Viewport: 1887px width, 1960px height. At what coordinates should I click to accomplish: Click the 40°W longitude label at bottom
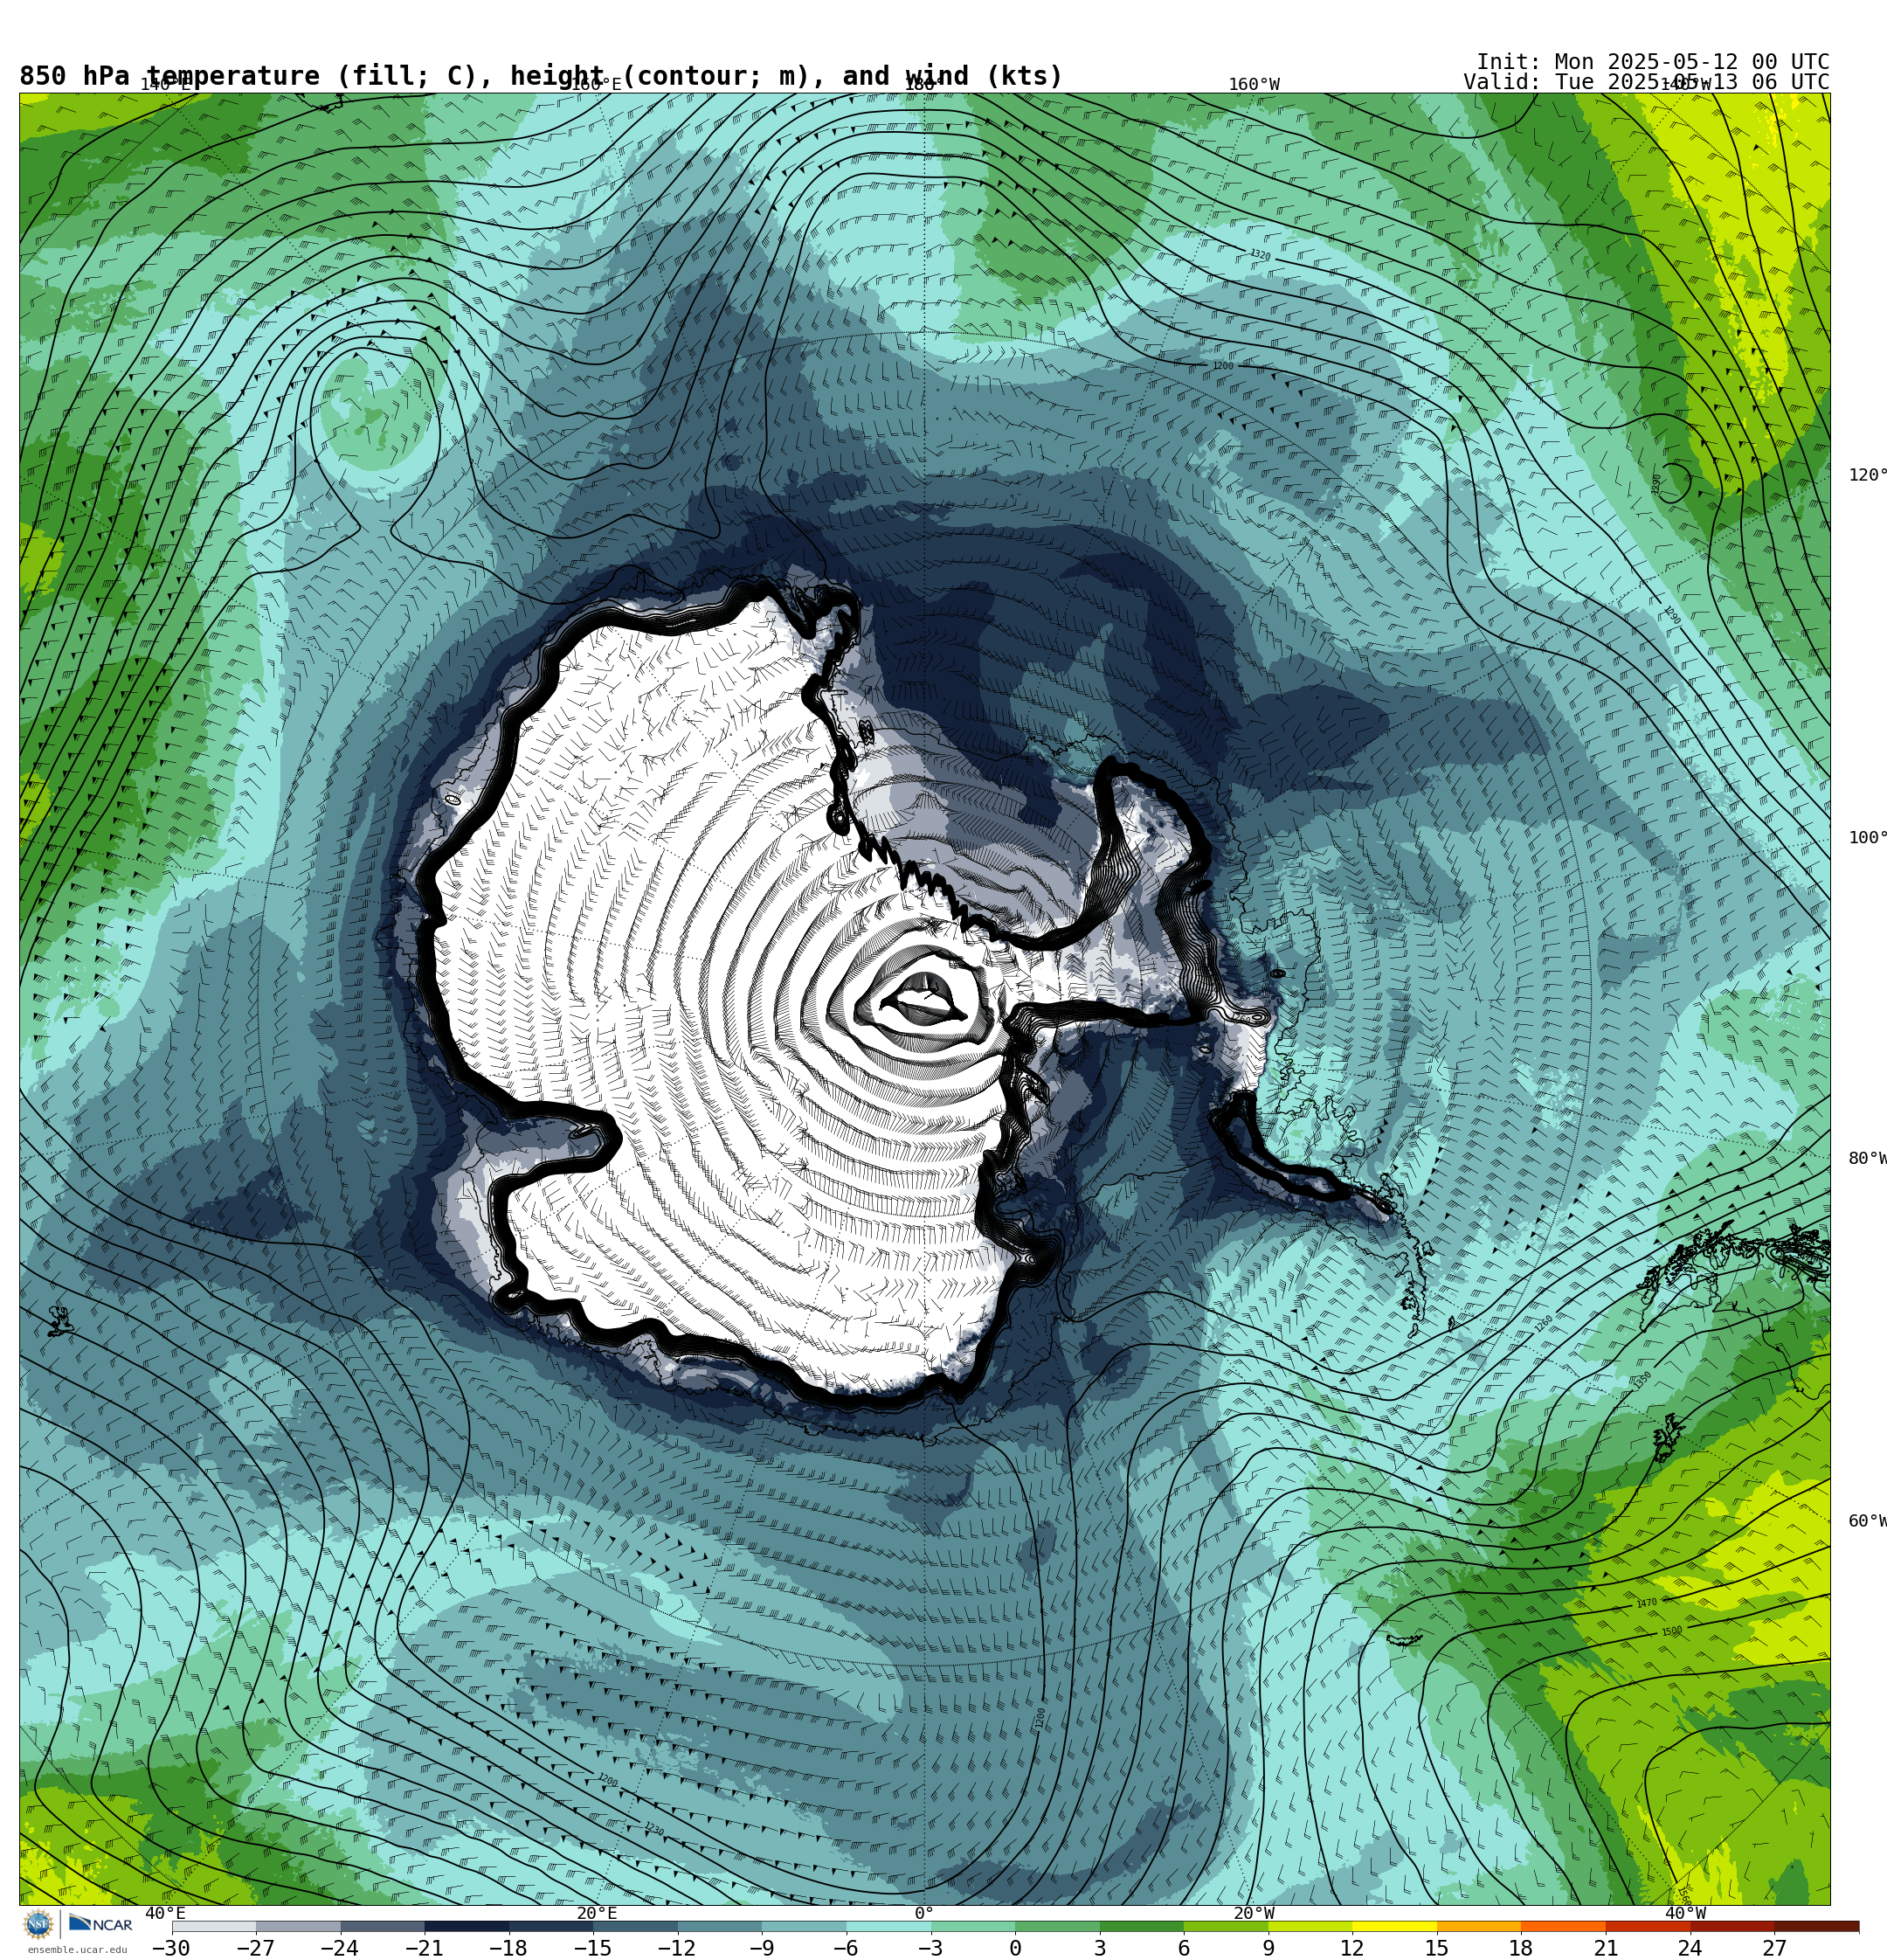1685,1913
